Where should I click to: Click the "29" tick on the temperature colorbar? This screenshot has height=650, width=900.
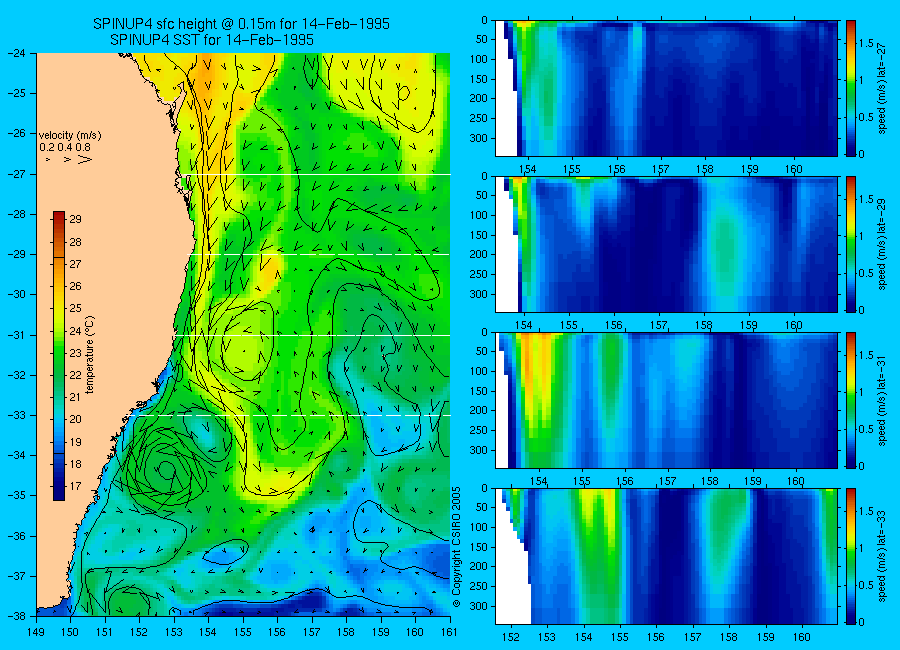coord(76,219)
